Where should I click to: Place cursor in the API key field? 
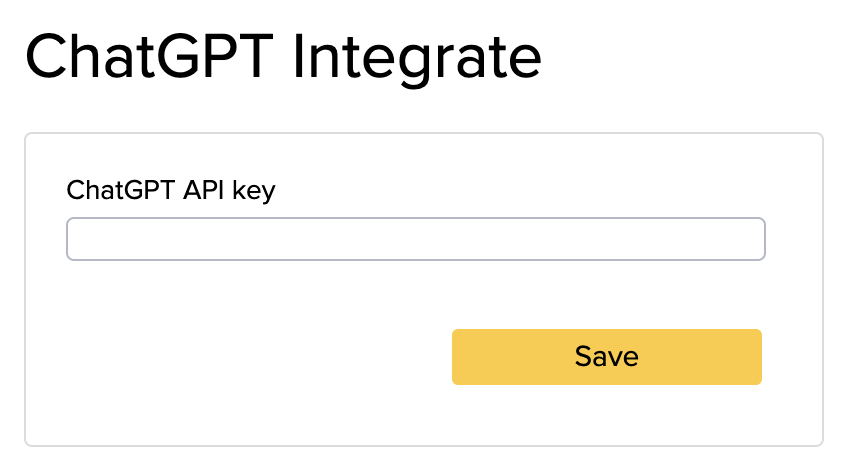pos(415,240)
